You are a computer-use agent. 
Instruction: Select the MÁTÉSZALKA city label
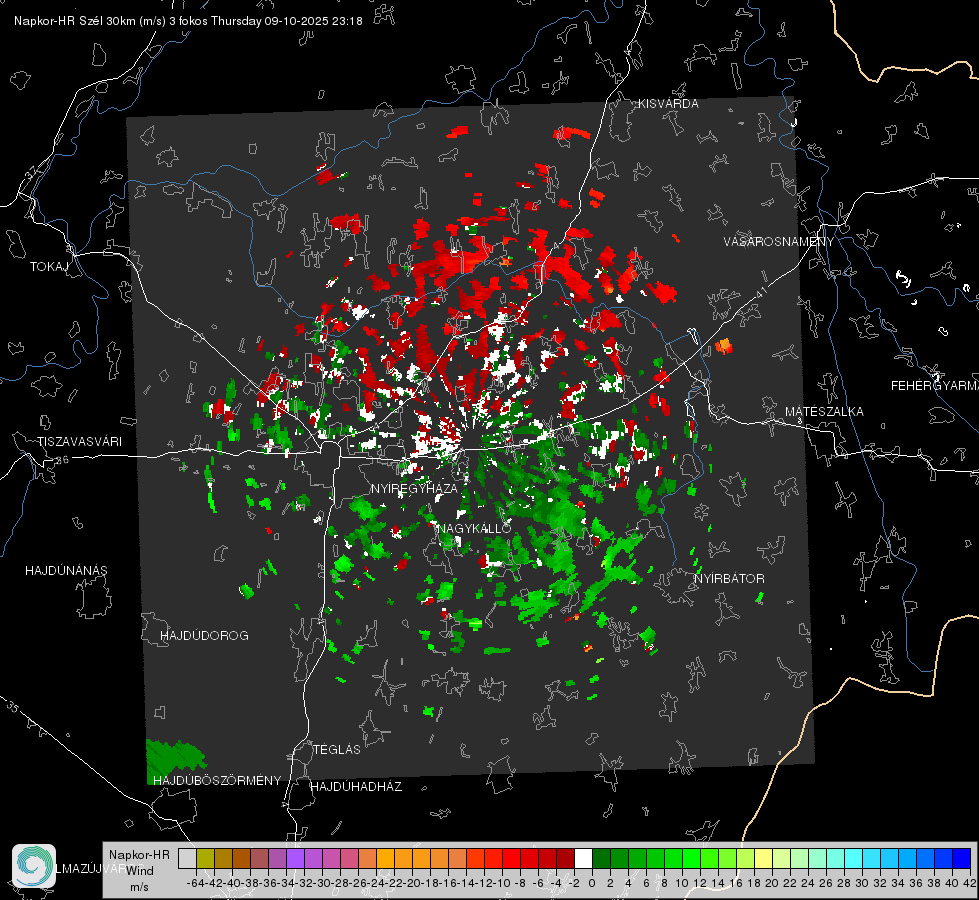824,412
